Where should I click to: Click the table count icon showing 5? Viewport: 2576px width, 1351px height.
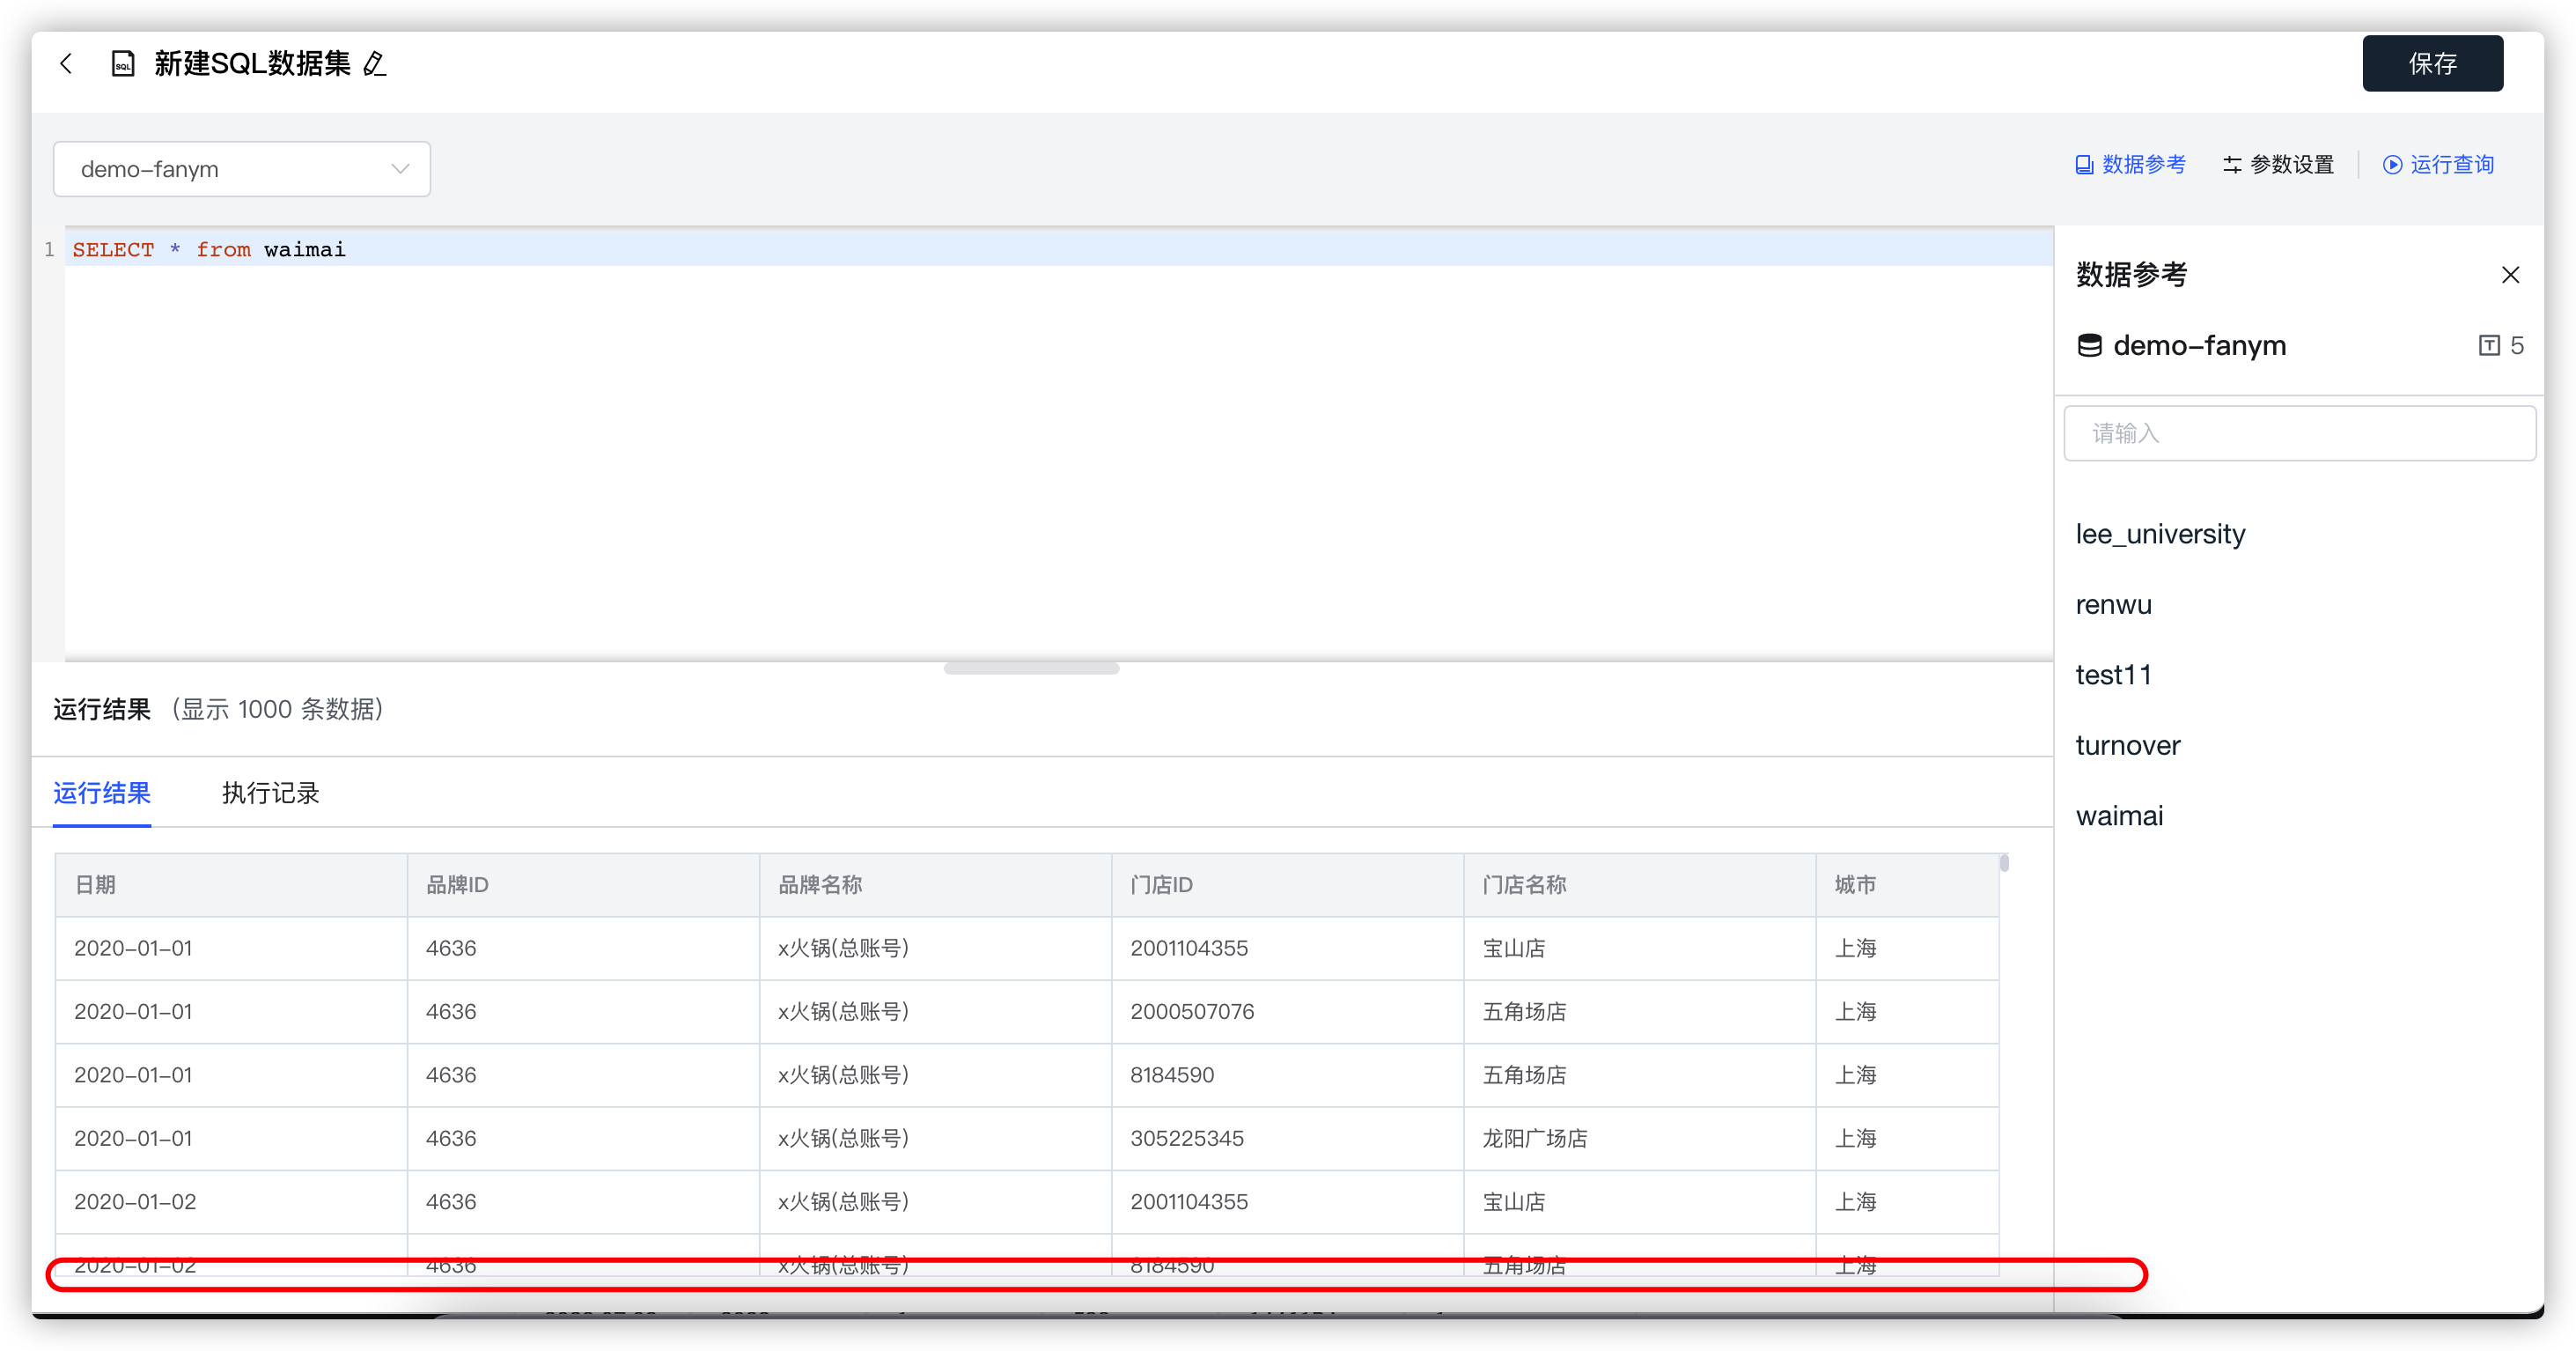(2489, 346)
